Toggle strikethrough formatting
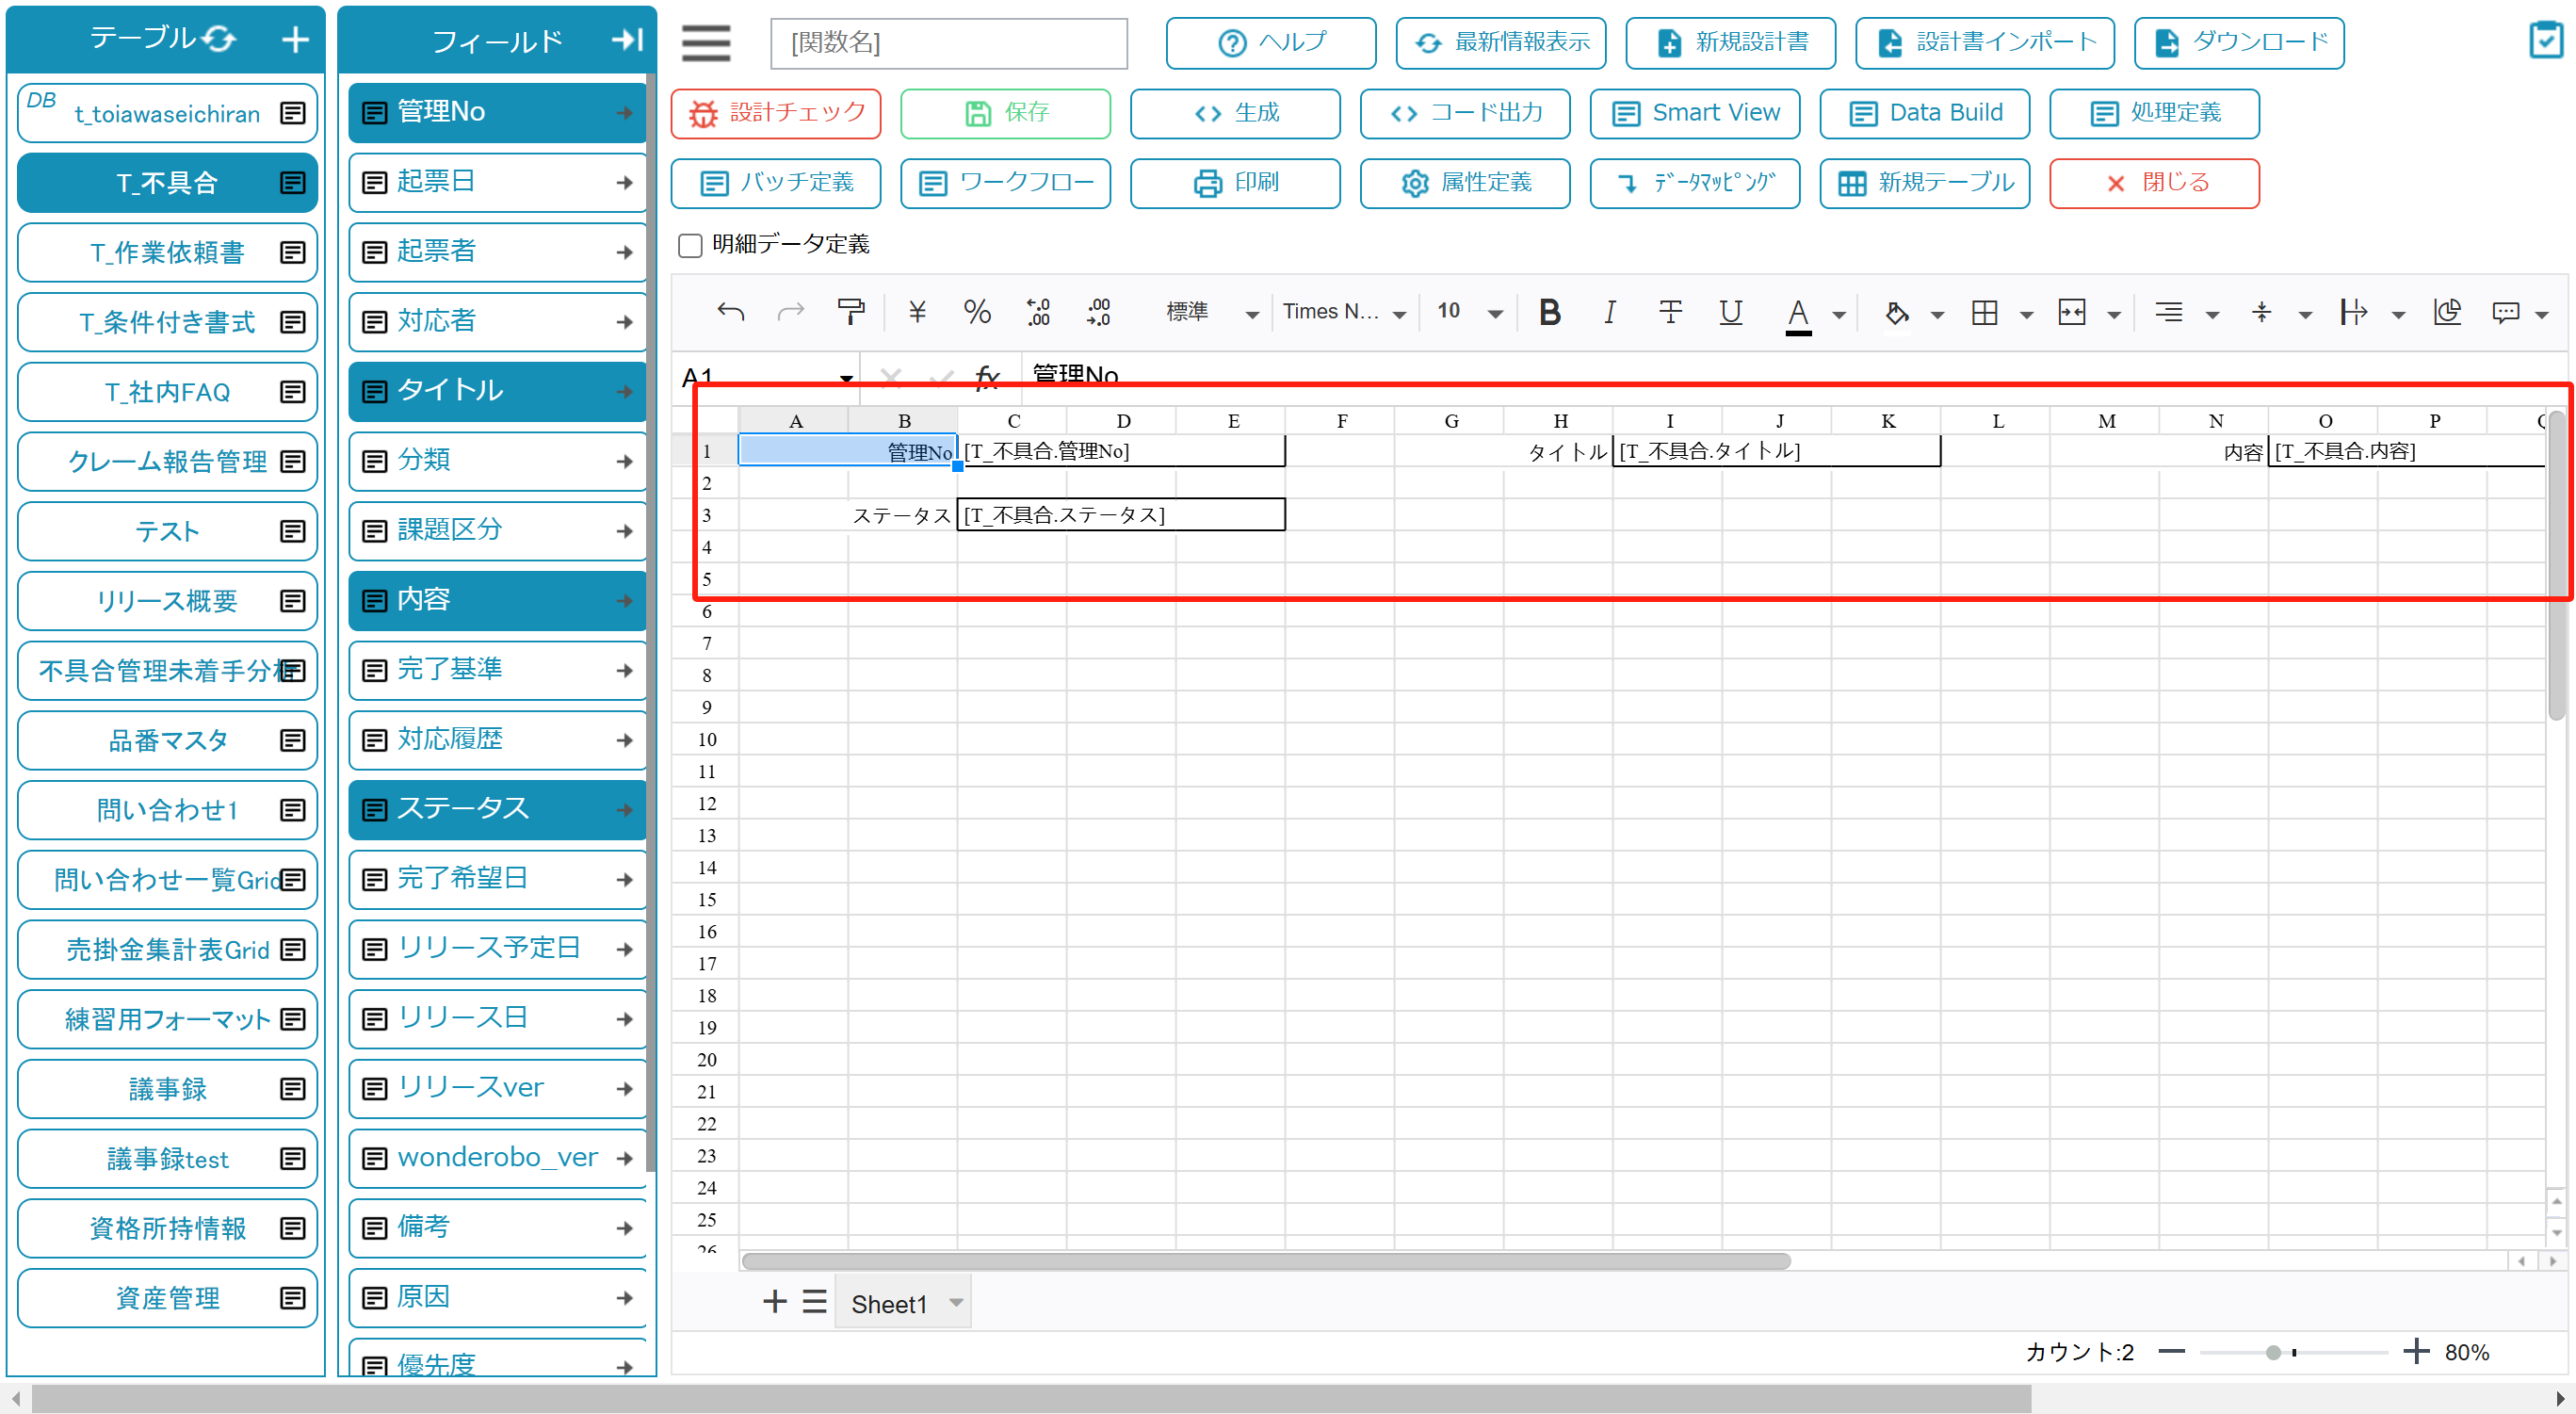Viewport: 2576px width, 1414px height. point(1670,312)
